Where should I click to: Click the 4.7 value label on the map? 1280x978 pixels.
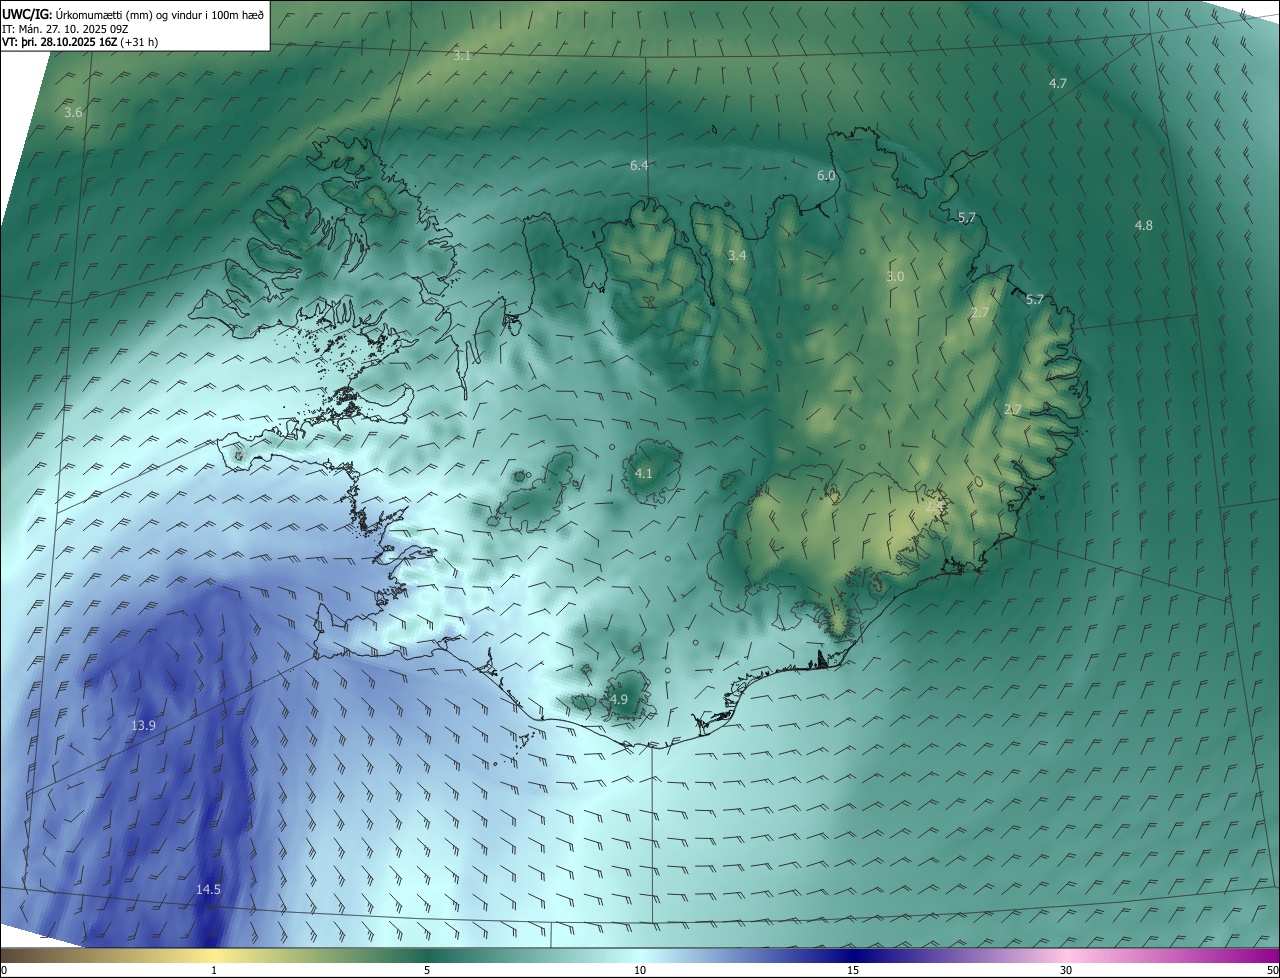click(x=1058, y=83)
